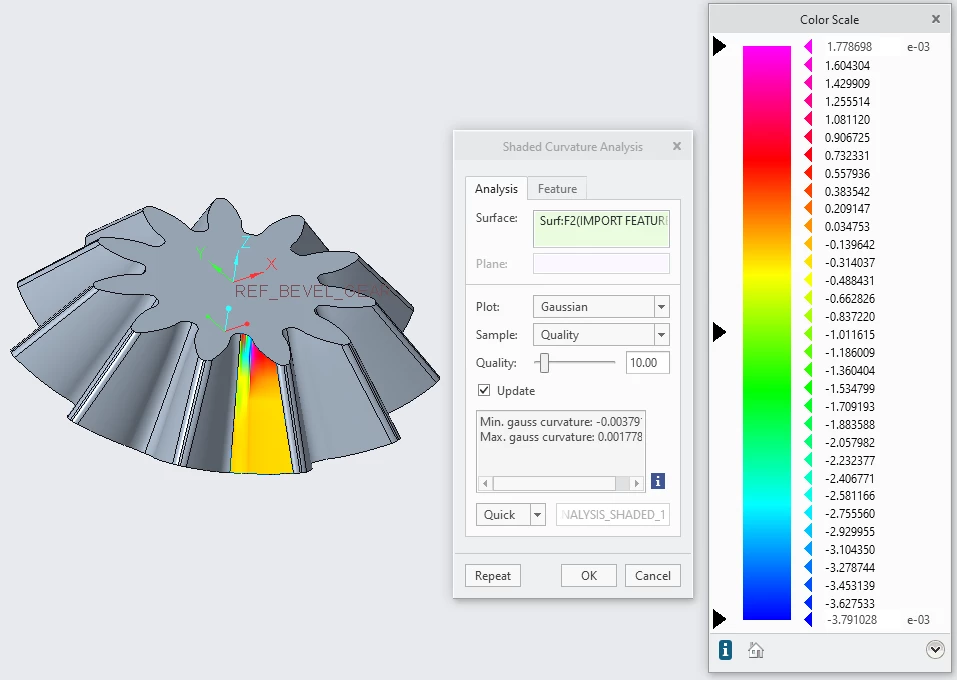
Task: Open the Plot dropdown showing Gaussian
Action: tap(601, 306)
